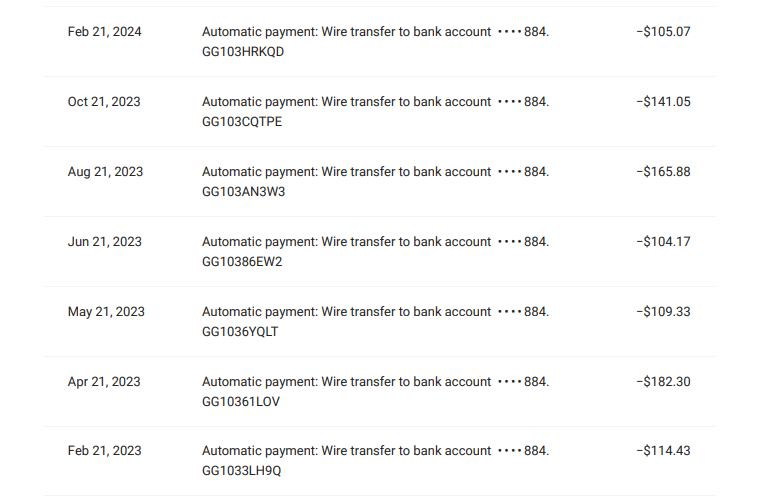Screen dimensions: 762x502
Task: Click the payment reference GG103HRKQD
Action: pyautogui.click(x=243, y=52)
